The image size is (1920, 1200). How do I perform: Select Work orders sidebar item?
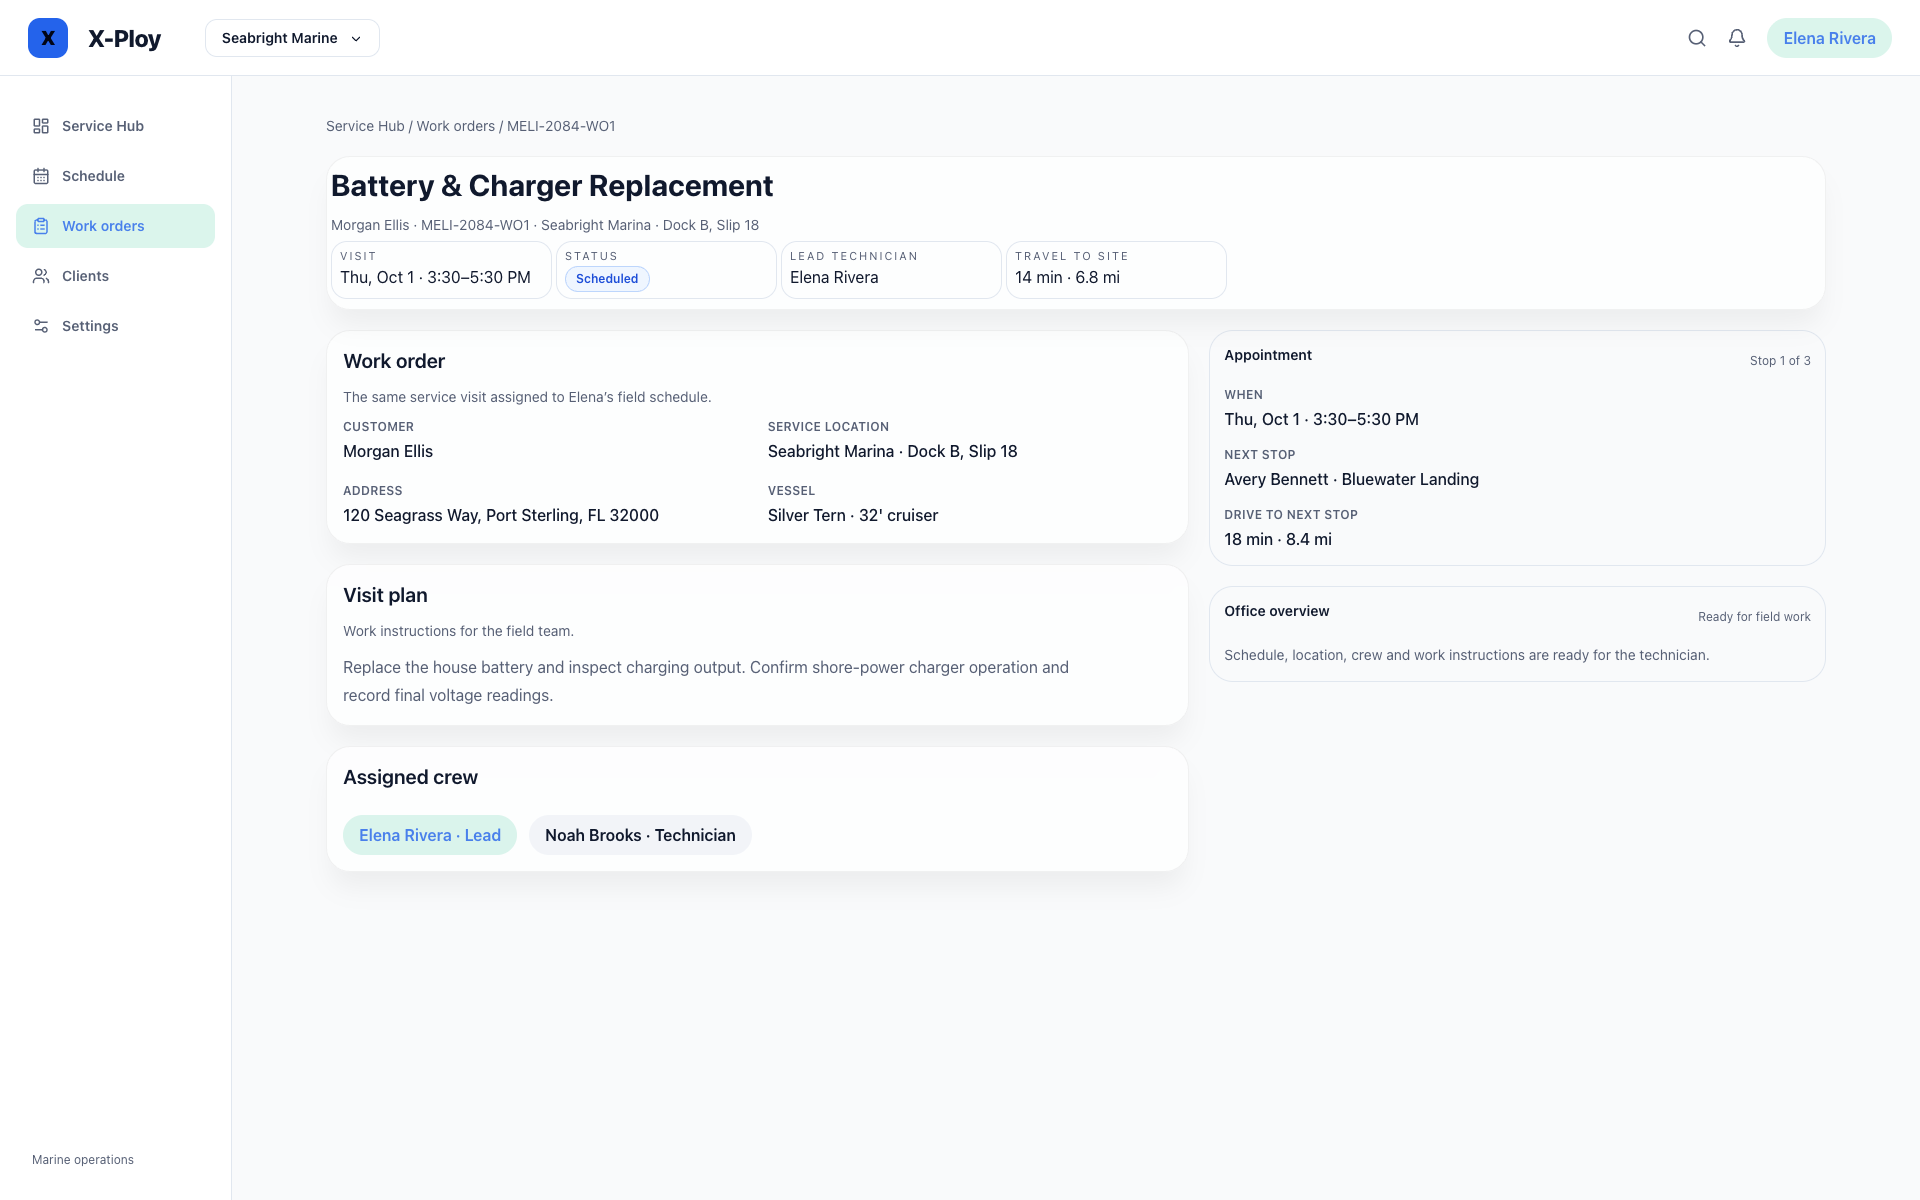pyautogui.click(x=115, y=226)
